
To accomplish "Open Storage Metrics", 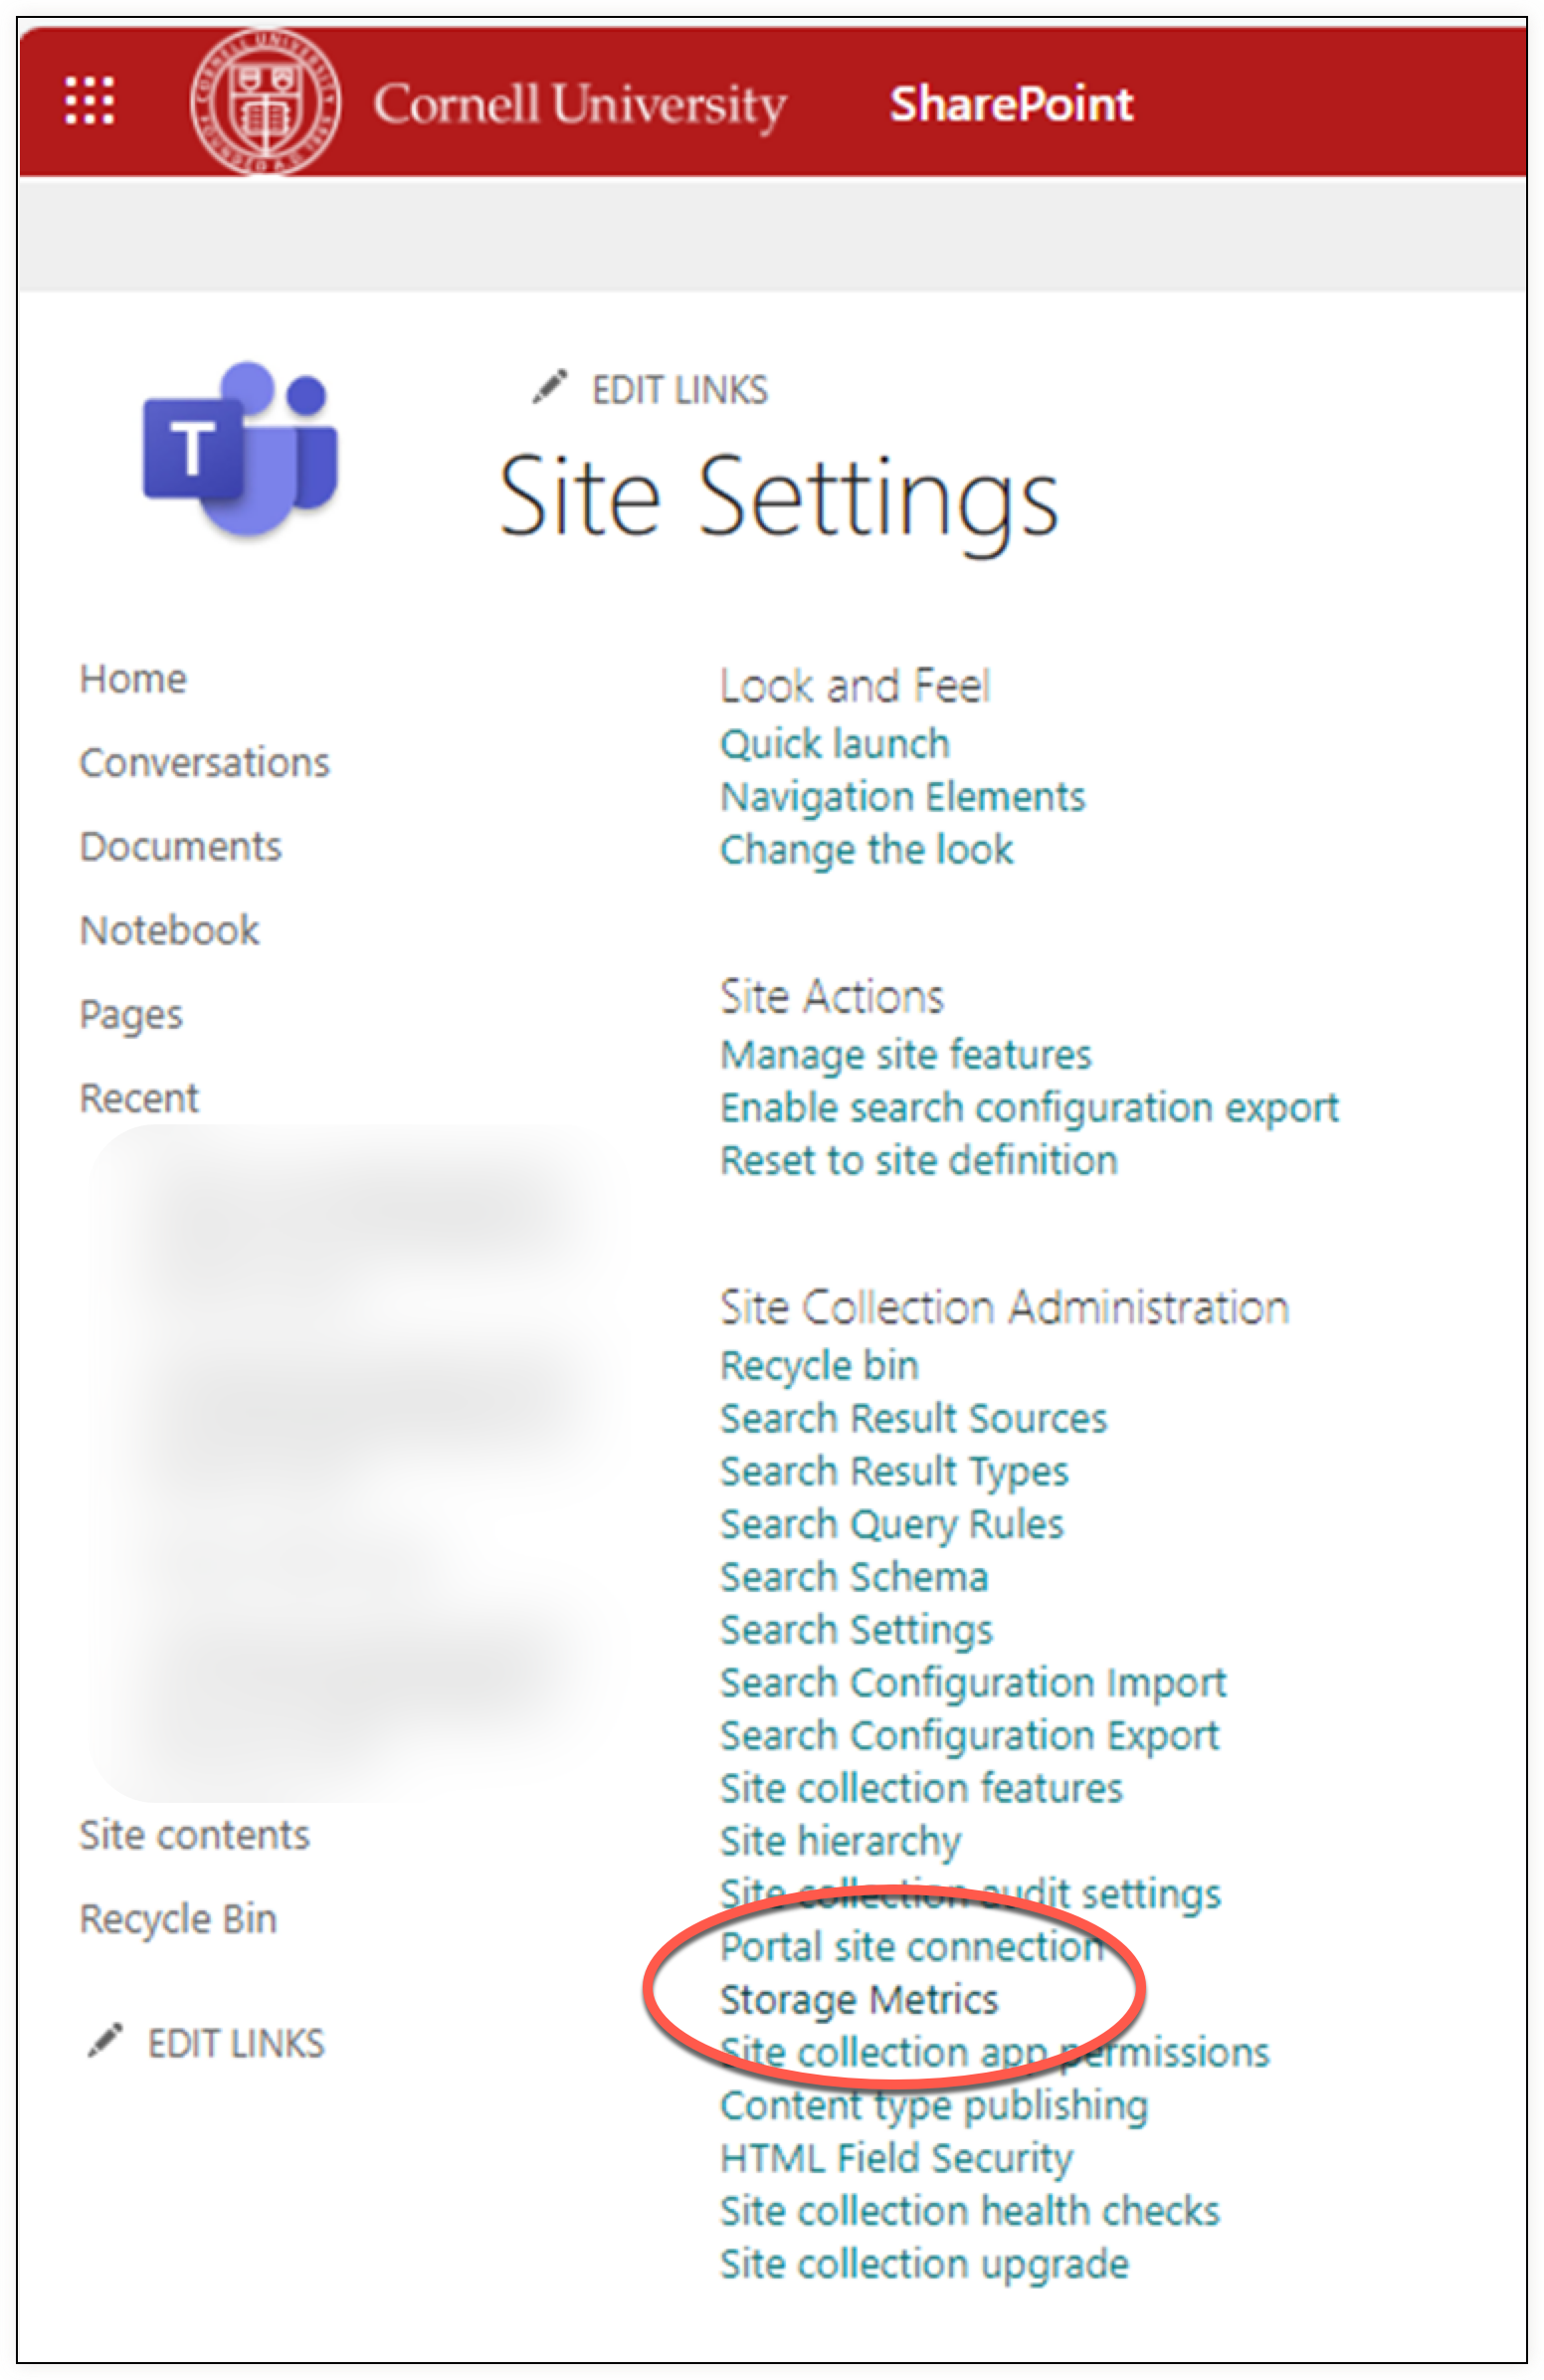I will click(x=859, y=1999).
